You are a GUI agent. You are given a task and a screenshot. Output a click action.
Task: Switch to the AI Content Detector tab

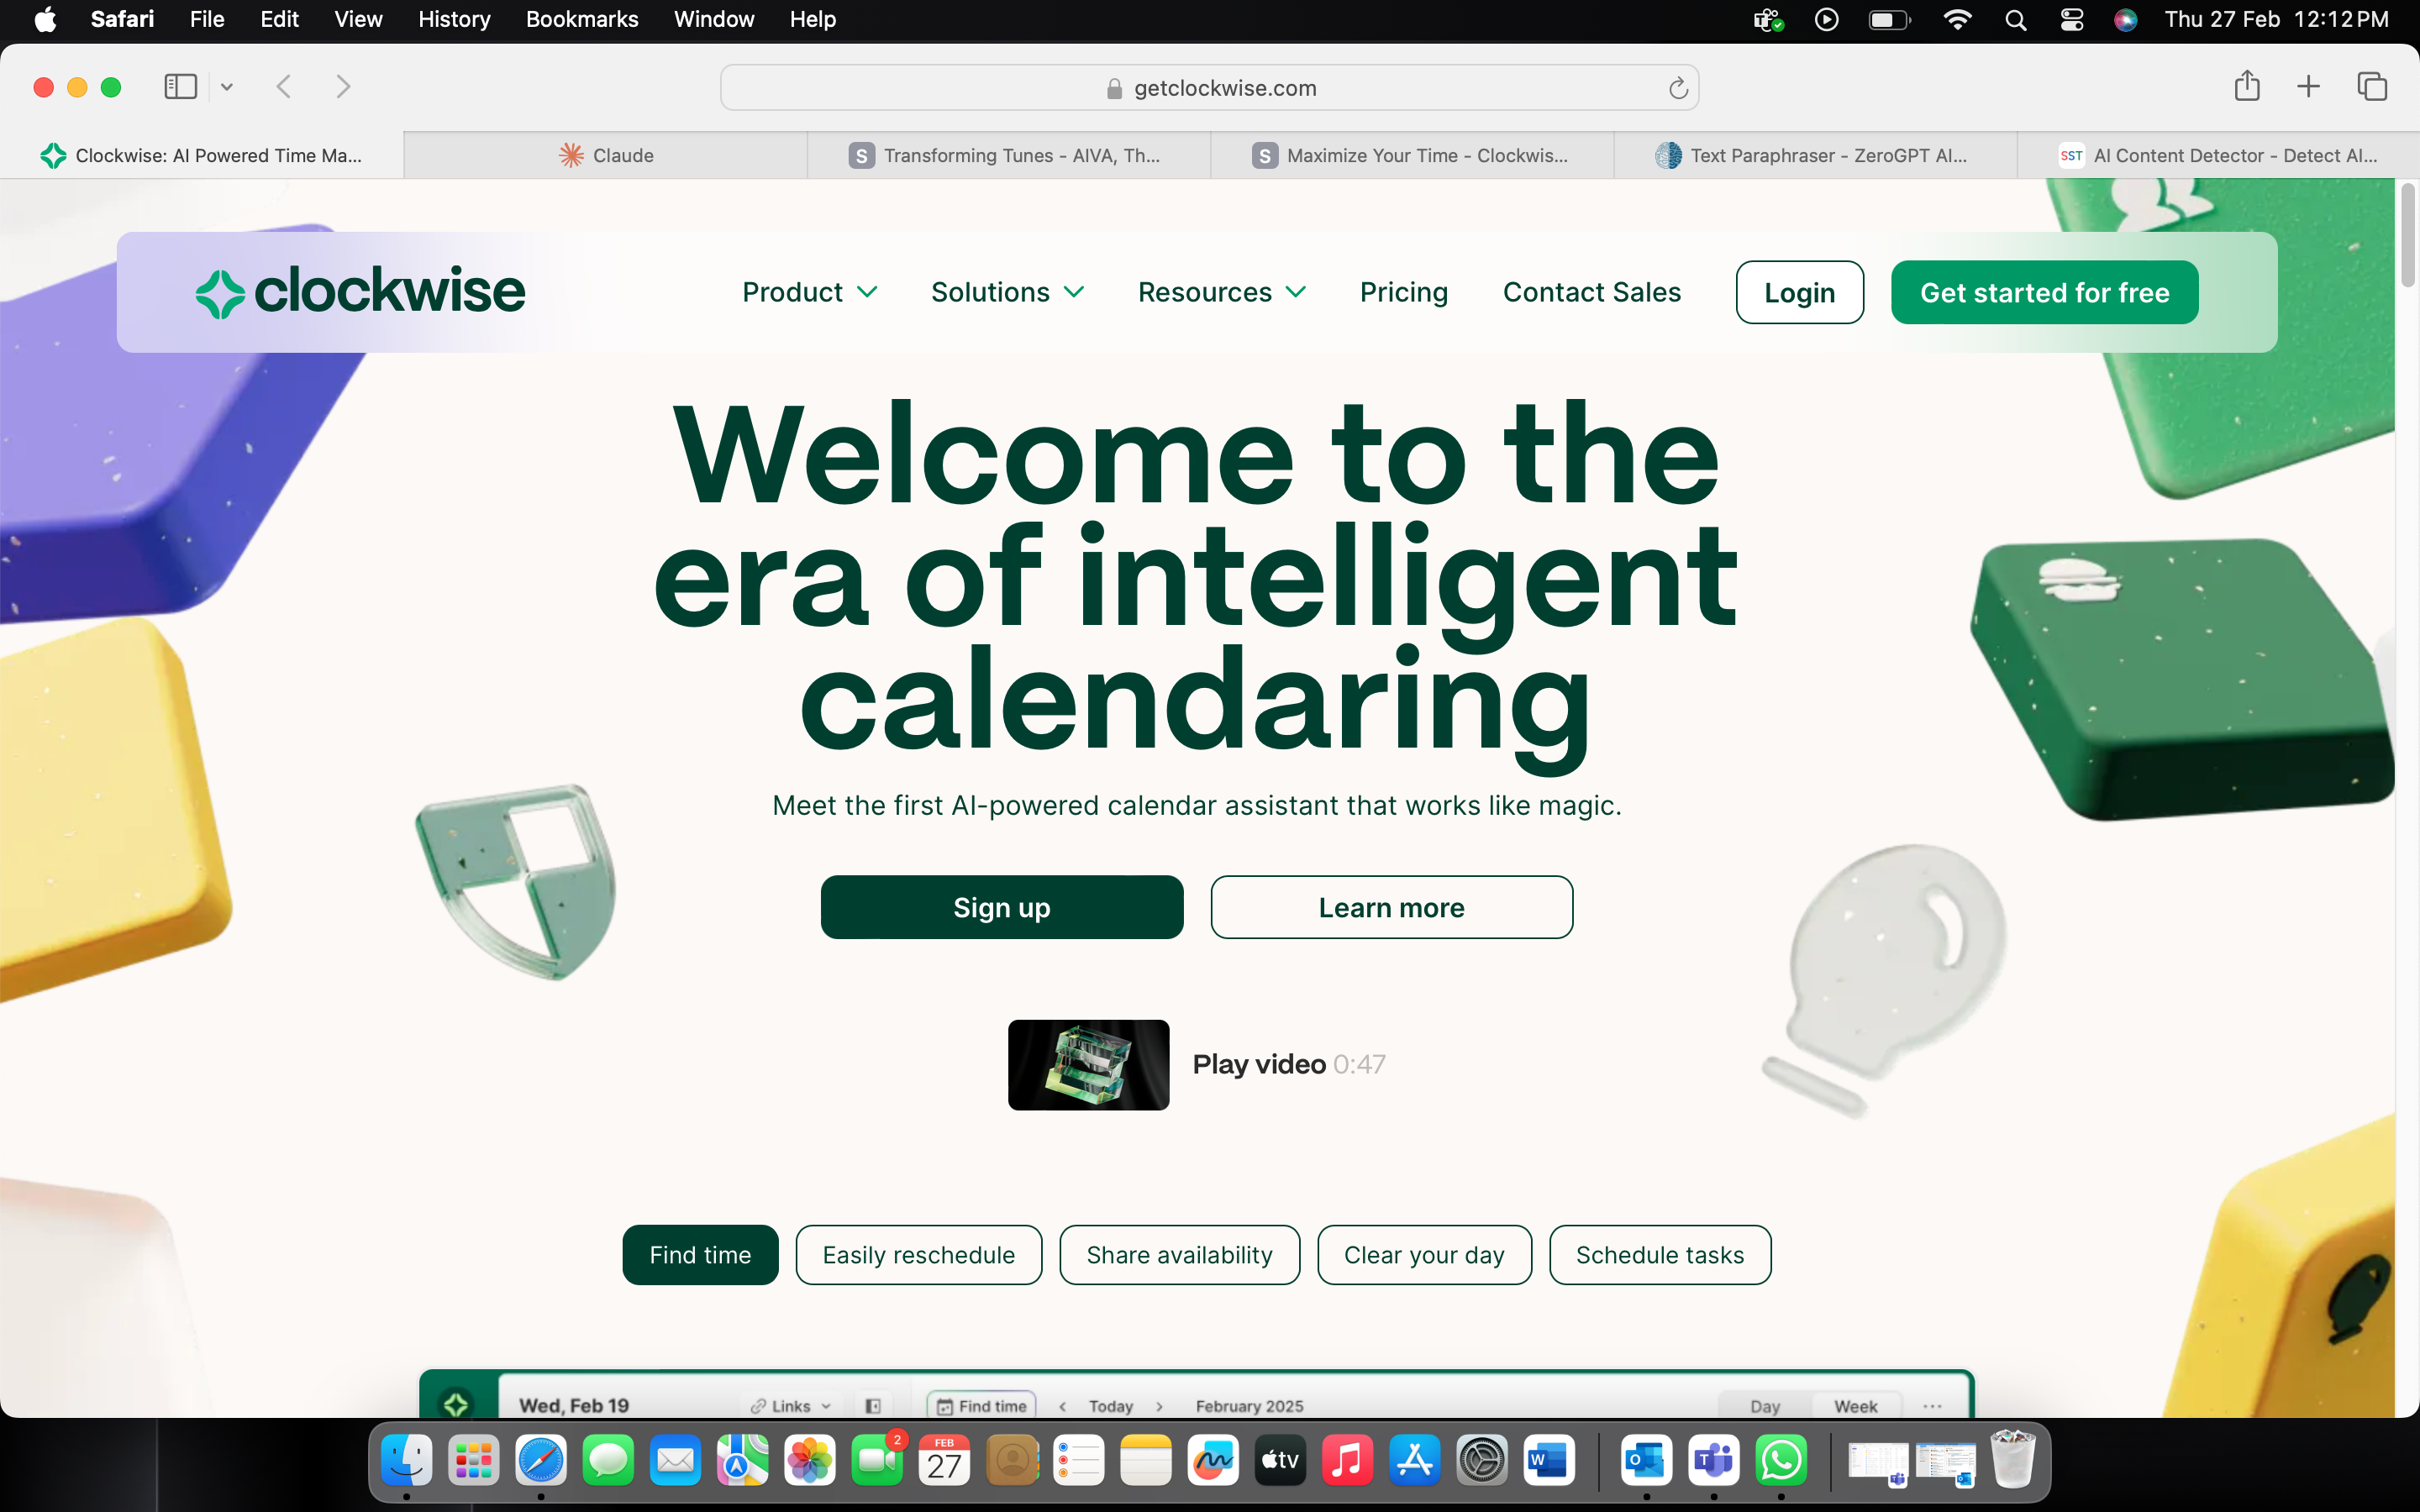(x=2218, y=155)
